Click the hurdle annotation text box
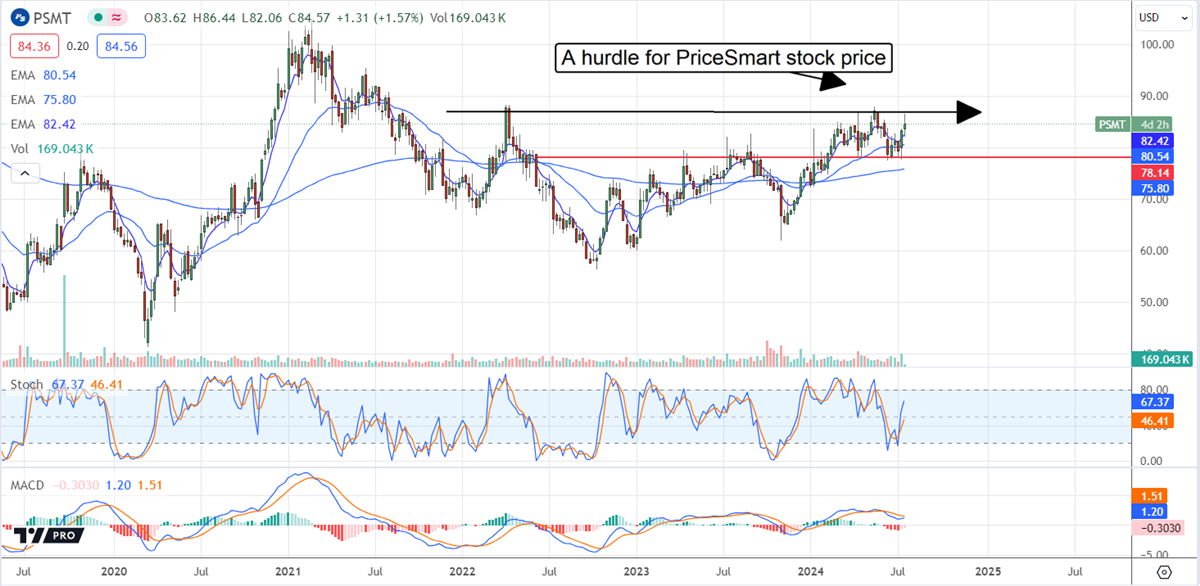The width and height of the screenshot is (1200, 586). tap(723, 60)
